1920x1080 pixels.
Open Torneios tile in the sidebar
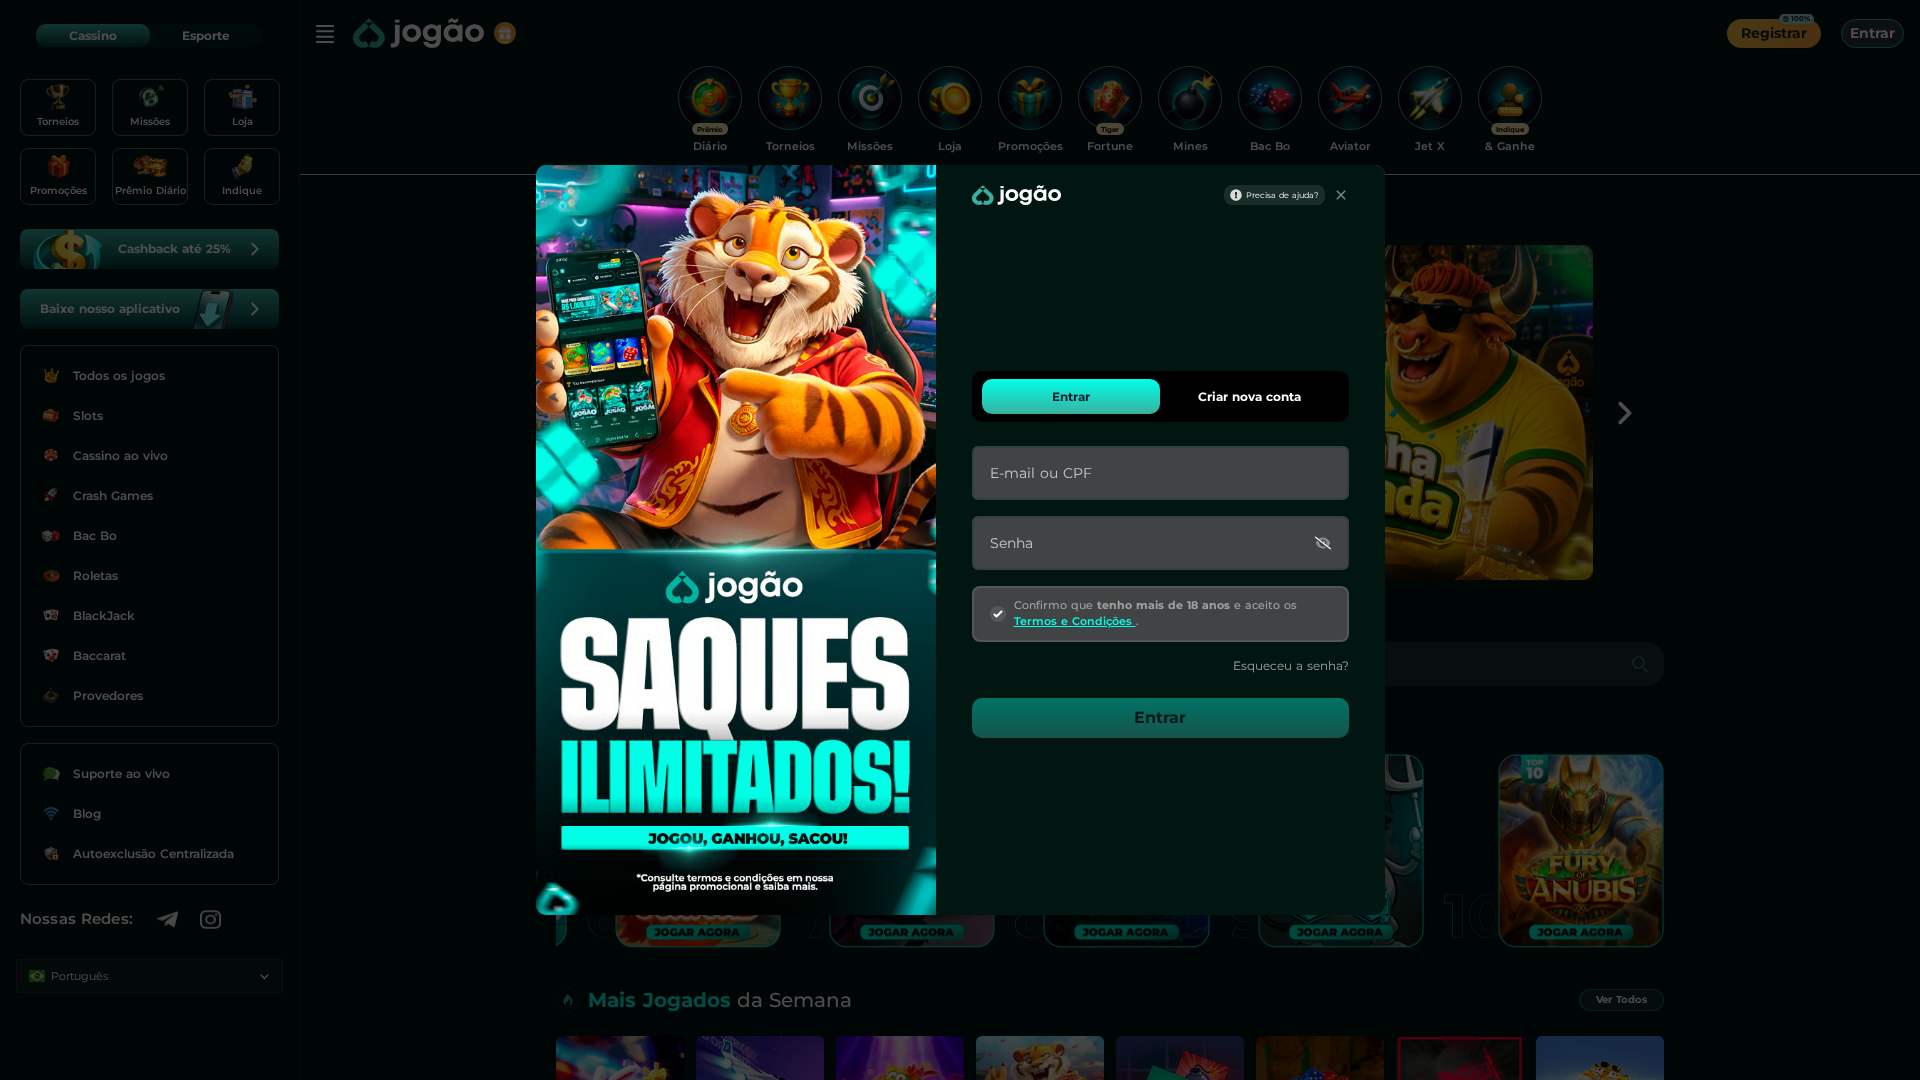pyautogui.click(x=58, y=107)
